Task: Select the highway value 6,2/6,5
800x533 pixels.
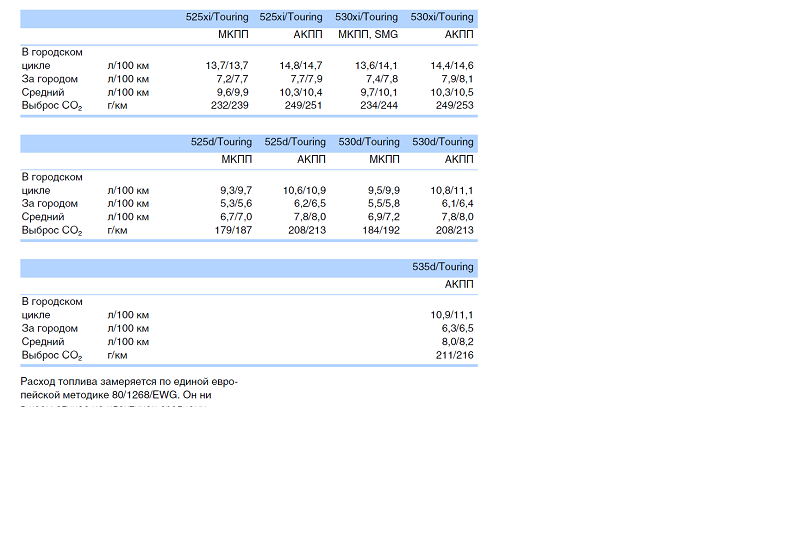Action: coord(307,203)
